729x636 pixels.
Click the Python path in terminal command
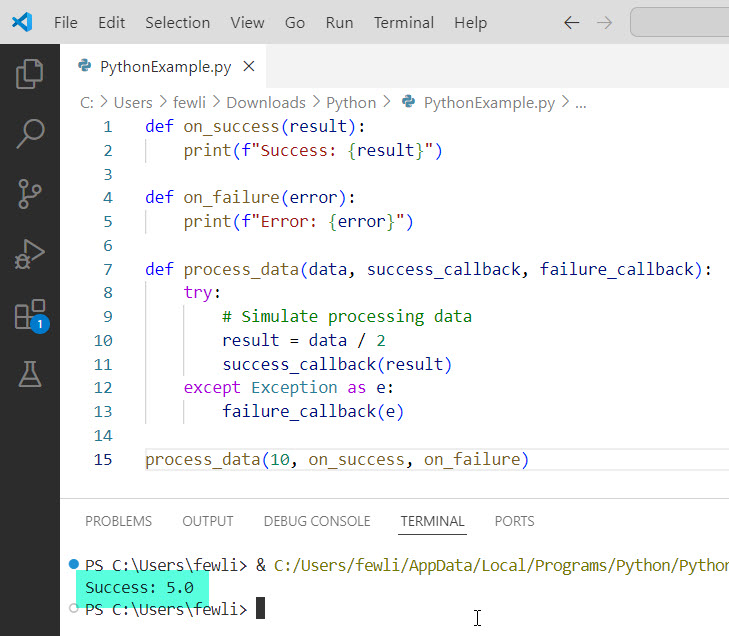click(x=501, y=565)
